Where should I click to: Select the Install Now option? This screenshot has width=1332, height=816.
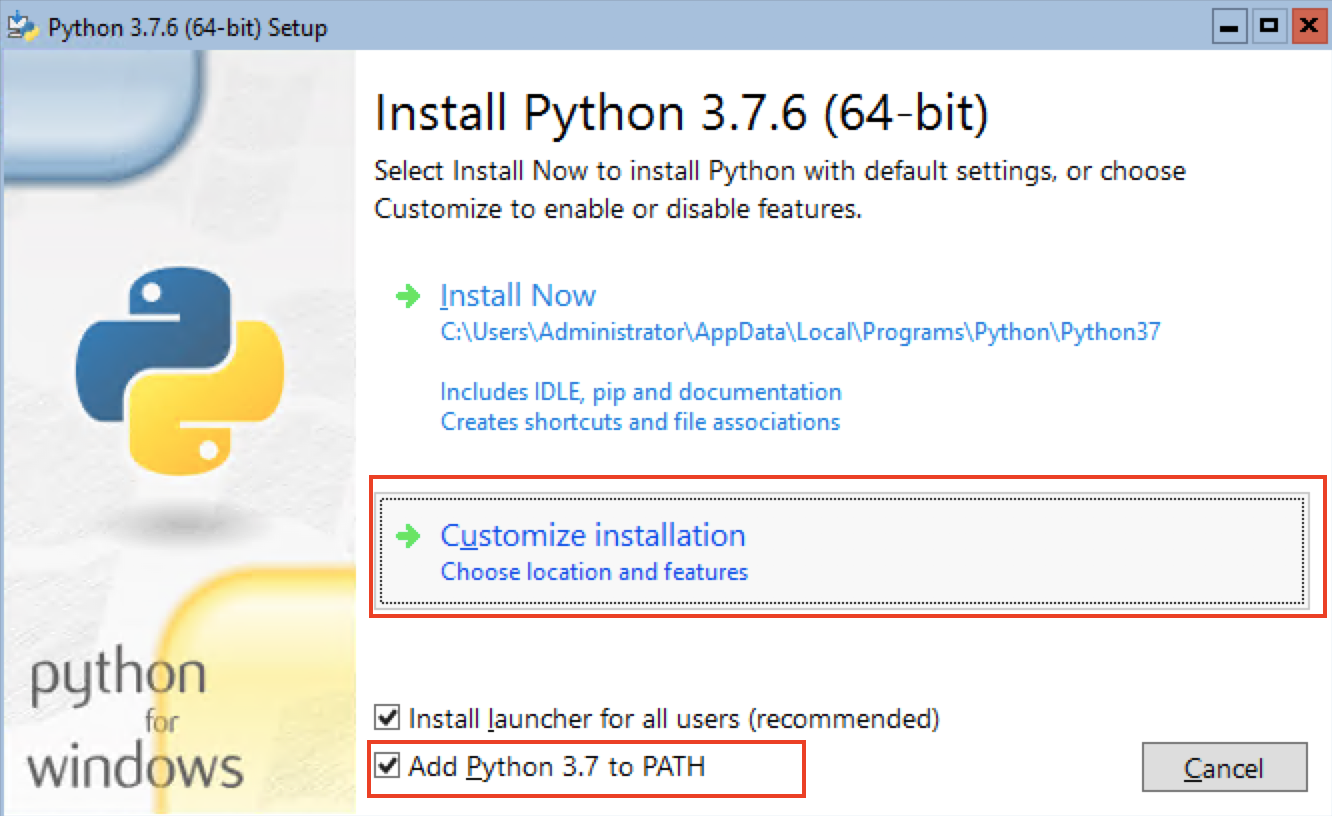point(518,296)
